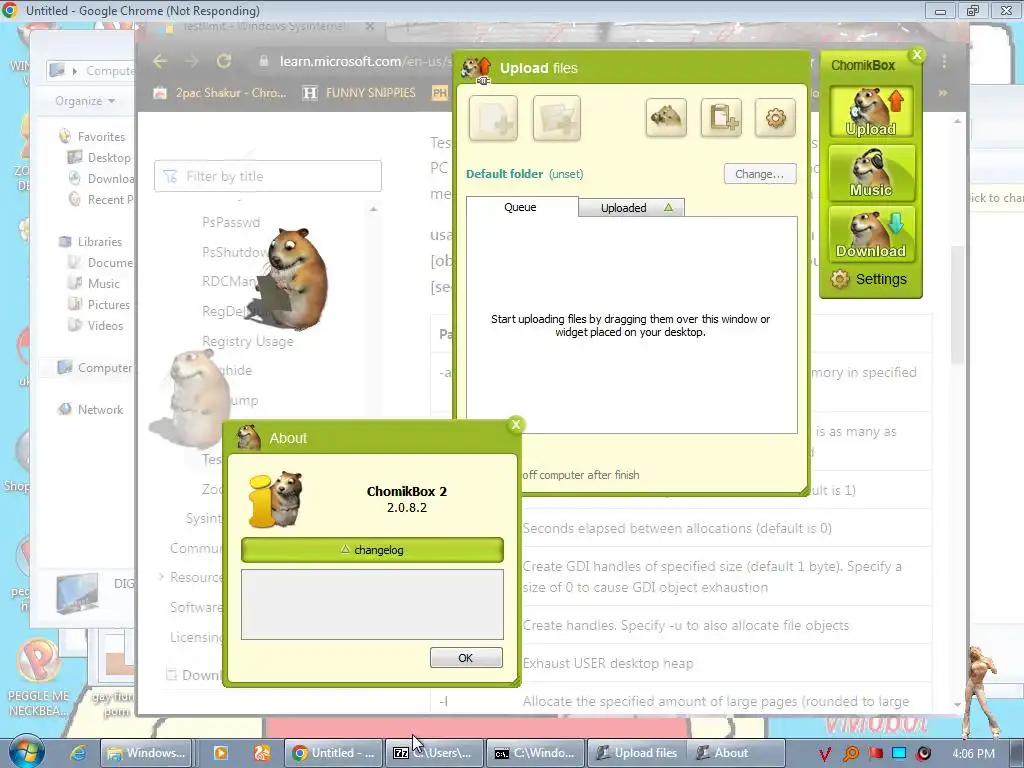Click the add file icon in Upload files
Image resolution: width=1024 pixels, height=768 pixels.
(x=493, y=118)
